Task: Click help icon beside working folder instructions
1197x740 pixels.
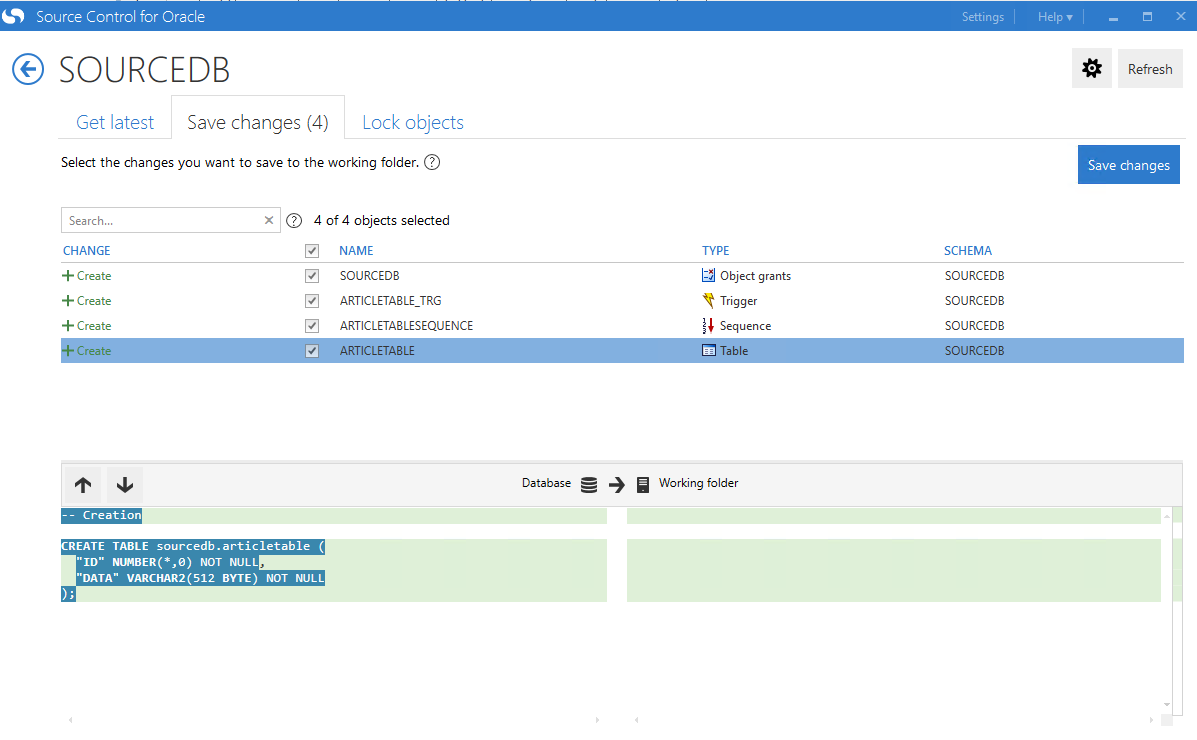Action: tap(432, 162)
